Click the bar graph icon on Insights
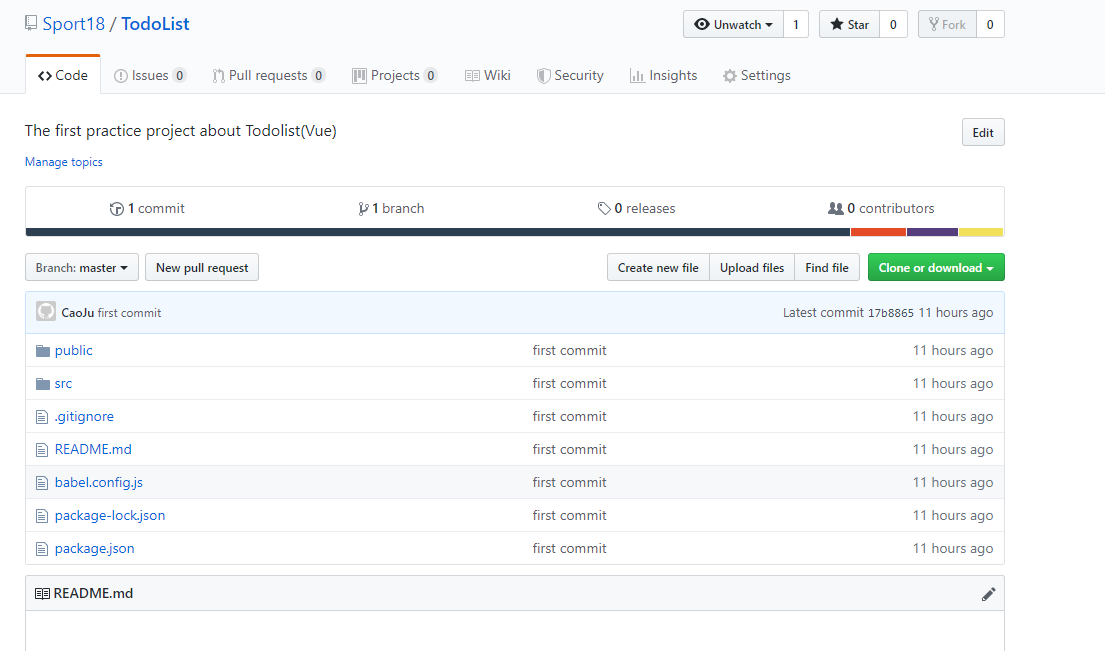Viewport: 1105px width, 651px height. tap(637, 76)
